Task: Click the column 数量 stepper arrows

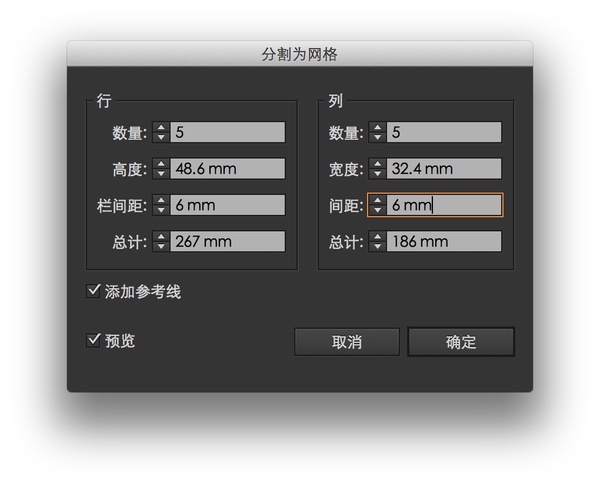Action: click(377, 132)
